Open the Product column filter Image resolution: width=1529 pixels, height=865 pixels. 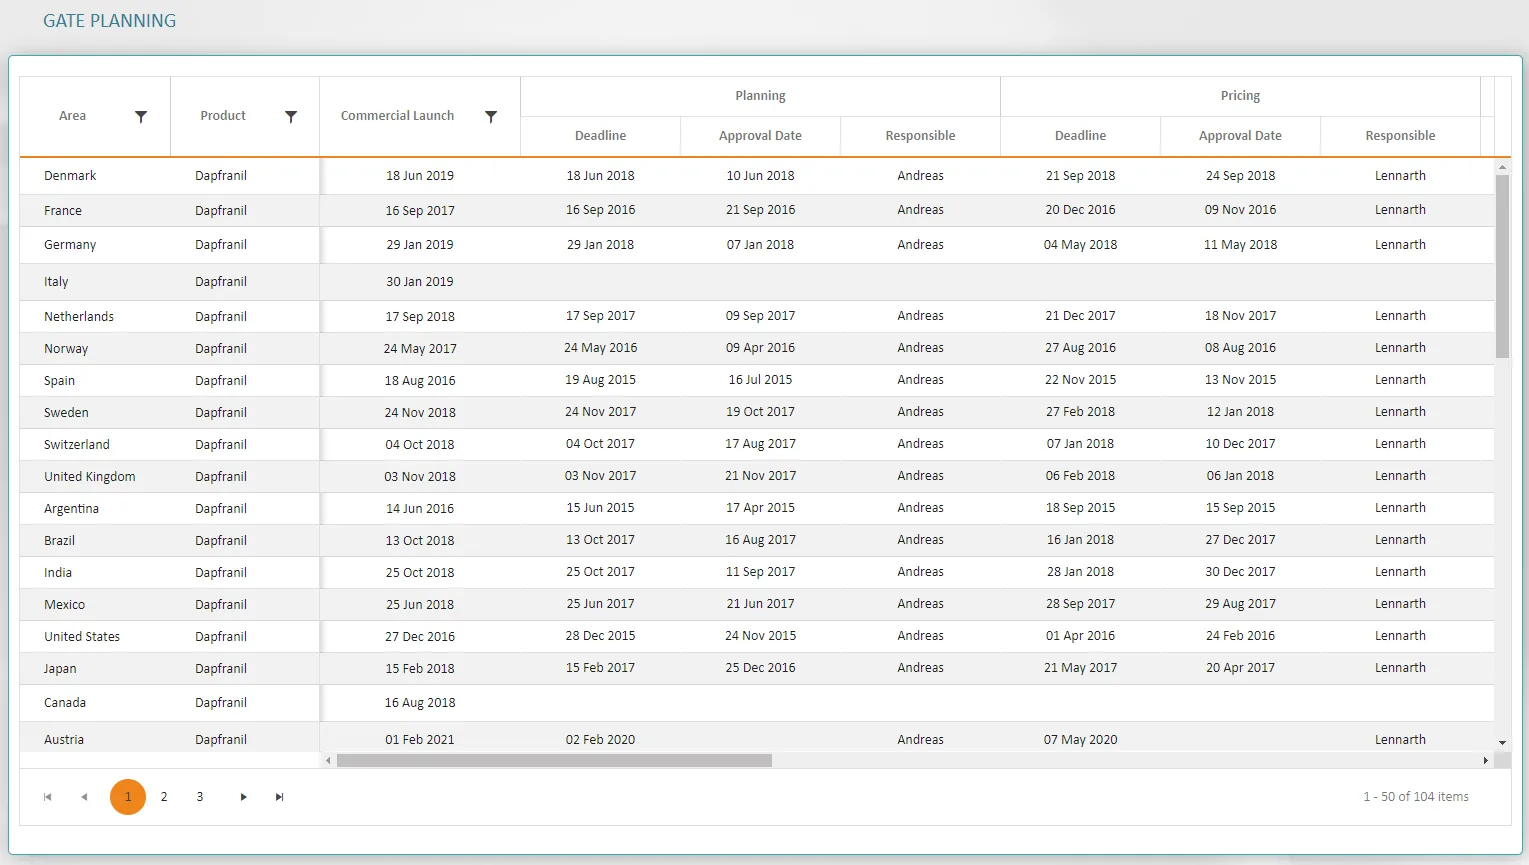291,116
